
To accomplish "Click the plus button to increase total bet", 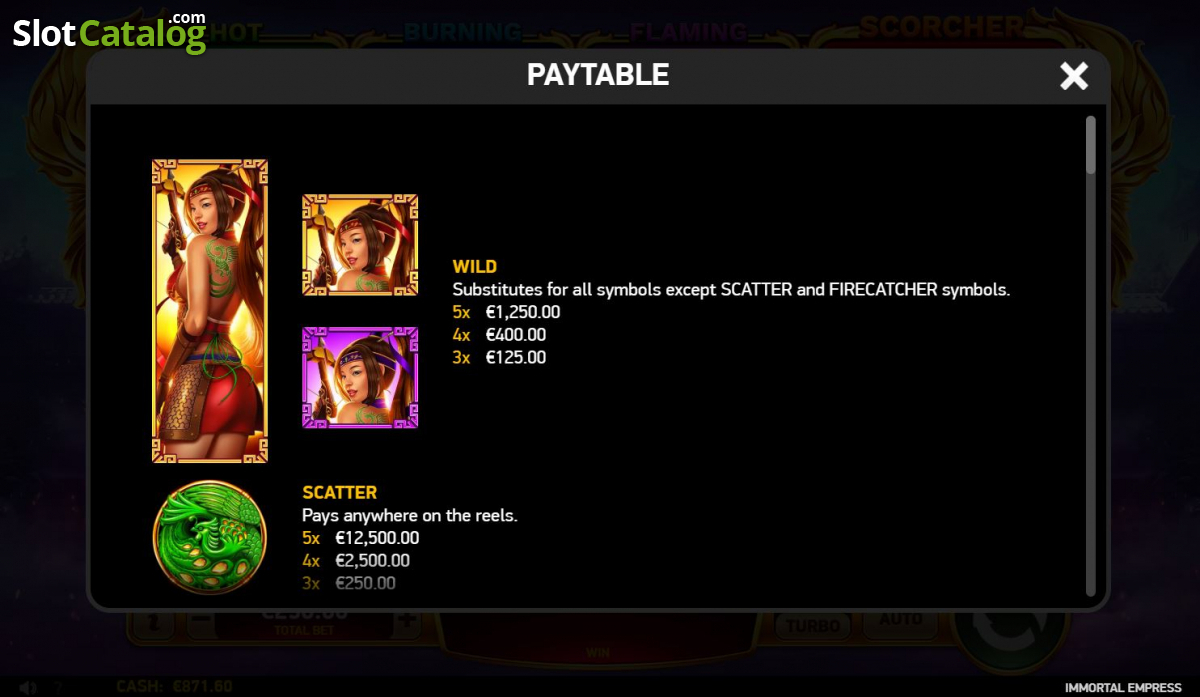I will pos(406,621).
